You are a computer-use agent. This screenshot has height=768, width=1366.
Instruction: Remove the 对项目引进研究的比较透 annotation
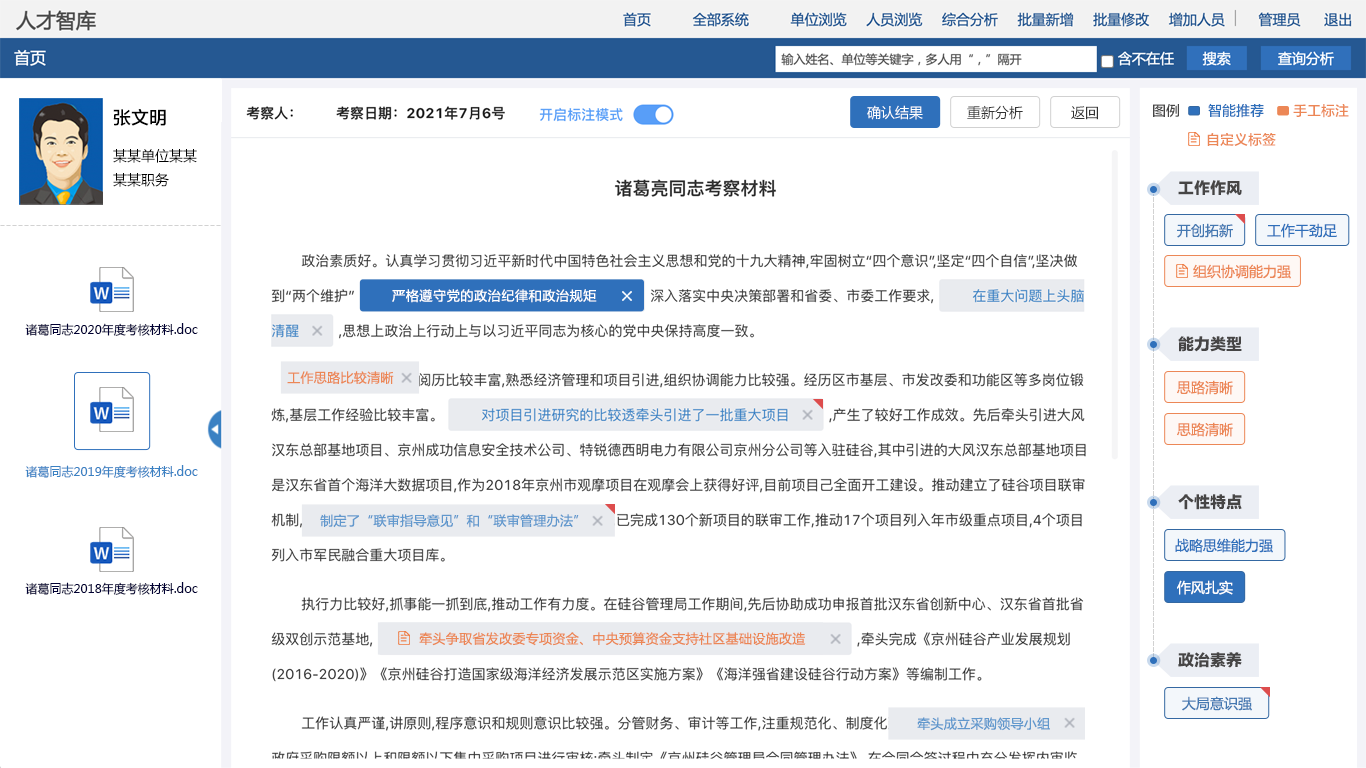click(807, 415)
